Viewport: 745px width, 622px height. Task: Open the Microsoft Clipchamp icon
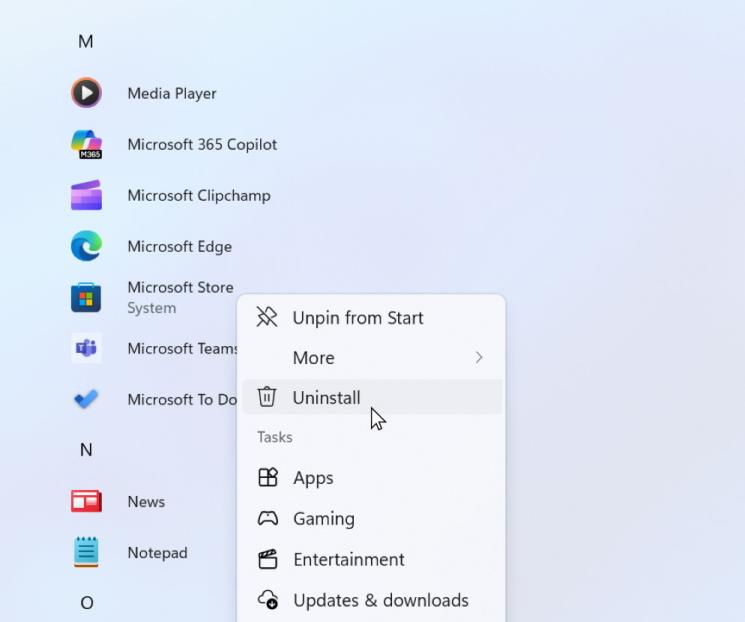(x=86, y=195)
